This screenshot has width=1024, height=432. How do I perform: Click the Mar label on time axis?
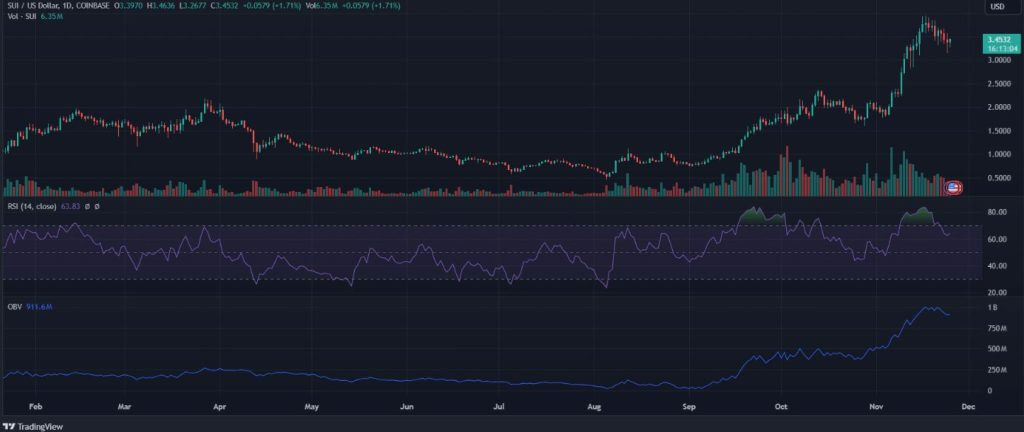pos(124,407)
